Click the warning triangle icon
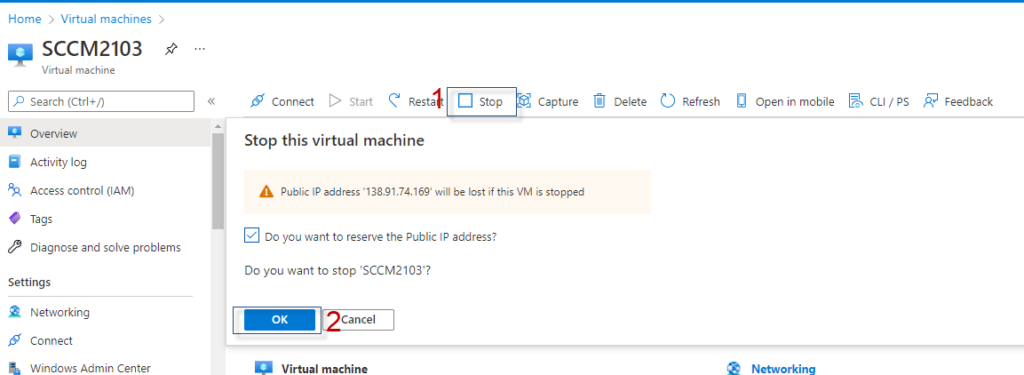The width and height of the screenshot is (1024, 375). click(266, 192)
